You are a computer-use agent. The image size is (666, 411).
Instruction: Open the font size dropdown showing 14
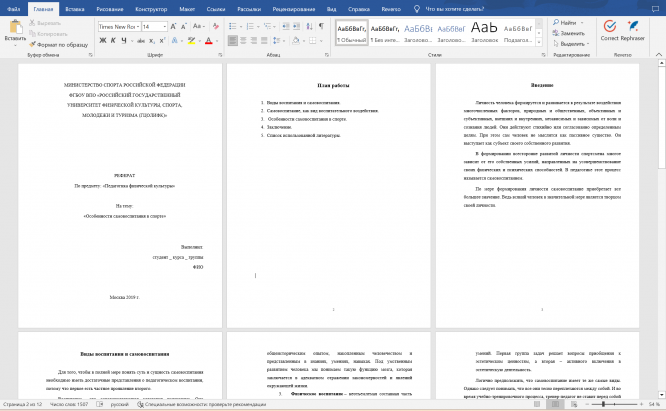click(x=165, y=27)
